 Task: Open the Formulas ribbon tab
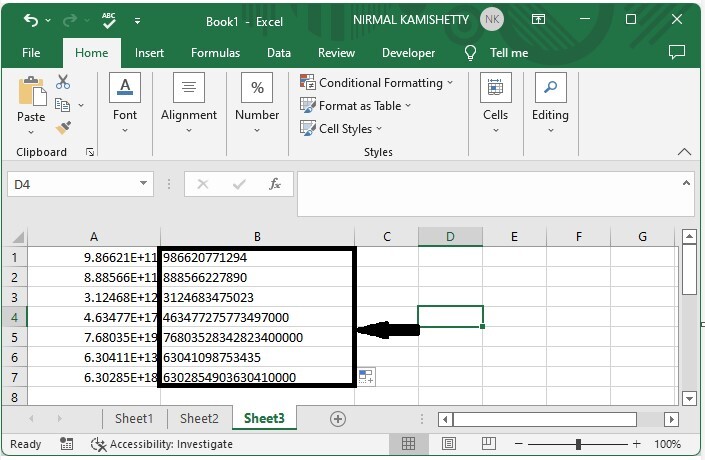pos(215,53)
